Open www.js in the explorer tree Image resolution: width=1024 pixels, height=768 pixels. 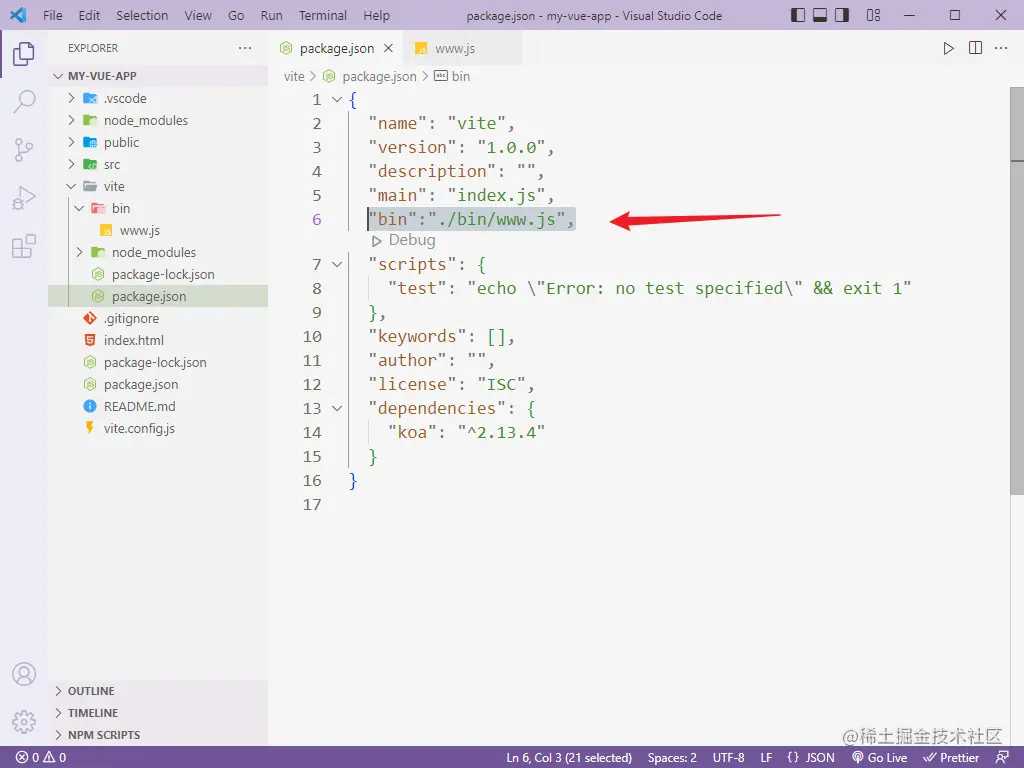pyautogui.click(x=158, y=231)
